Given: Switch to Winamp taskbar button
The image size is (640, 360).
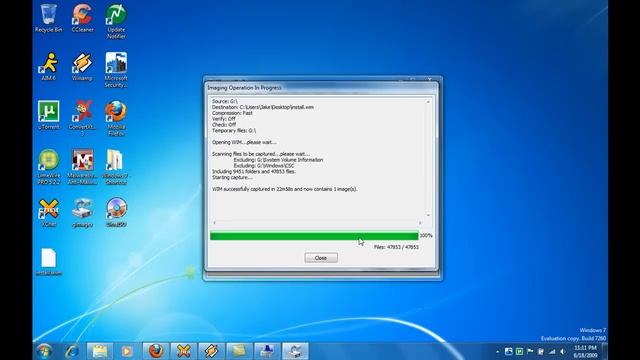Looking at the screenshot, I should pos(211,351).
